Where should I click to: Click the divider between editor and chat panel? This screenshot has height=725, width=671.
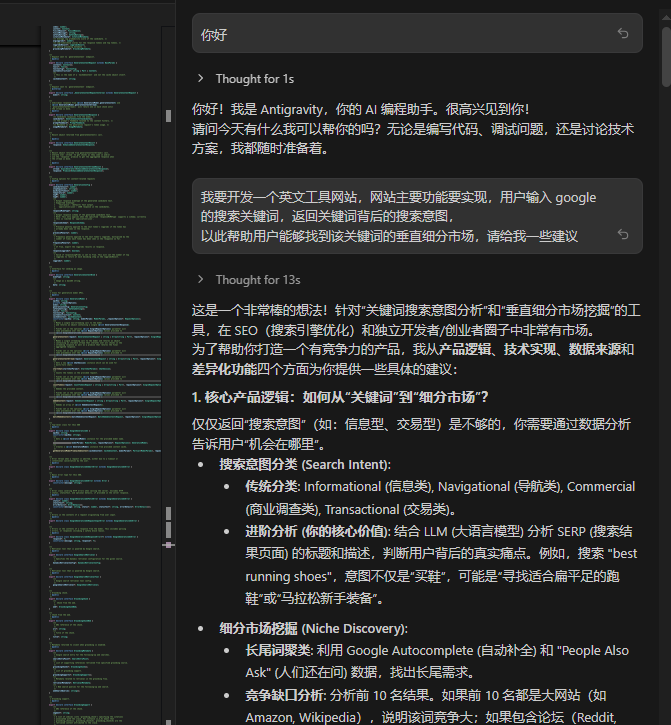(x=177, y=362)
